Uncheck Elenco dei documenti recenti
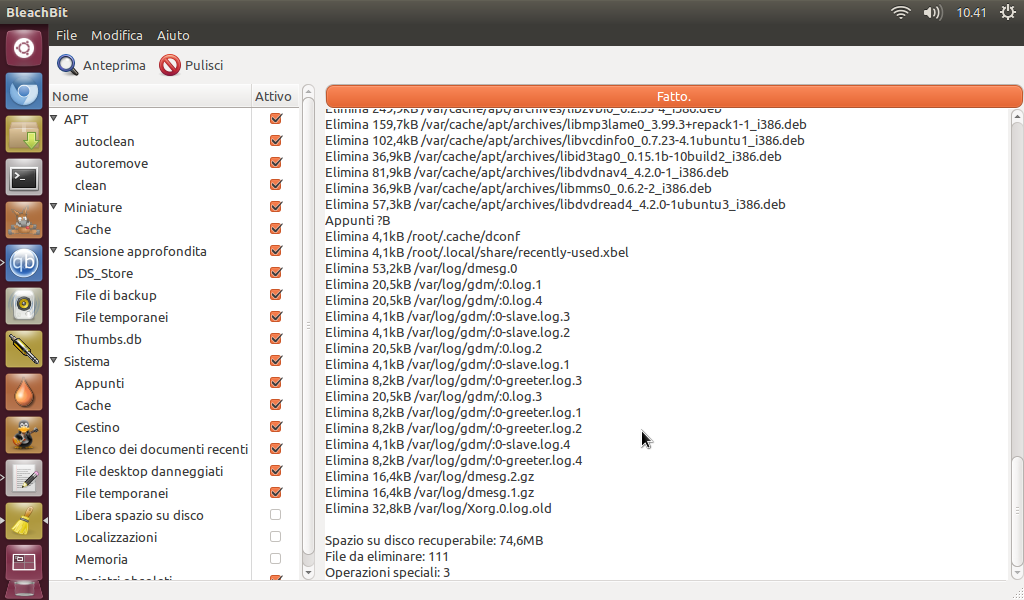 pyautogui.click(x=276, y=449)
